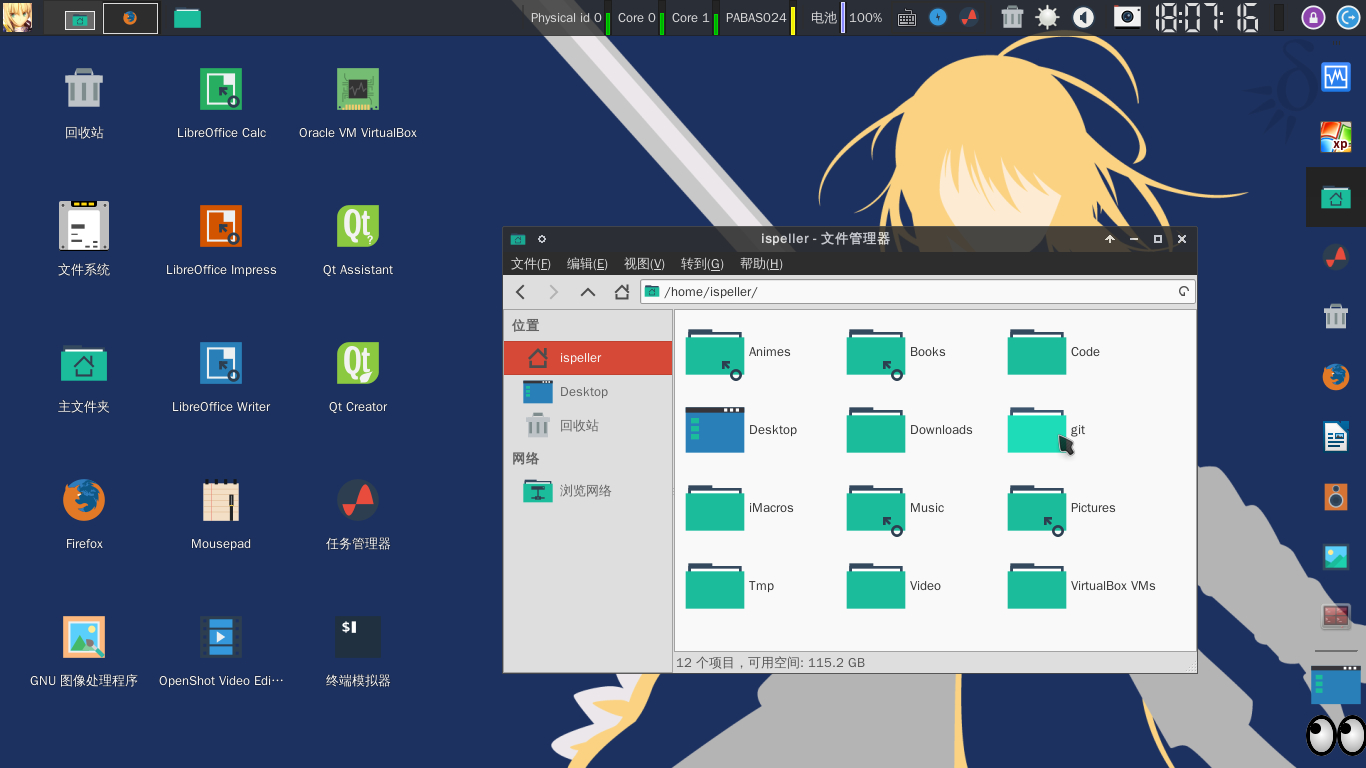The height and width of the screenshot is (768, 1366).
Task: Select the iMacros folder
Action: [739, 508]
